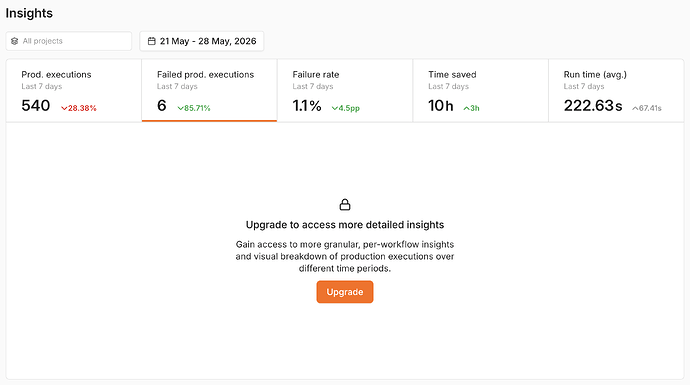Screen dimensions: 690x385
Task: Click the layers icon in All projects filter
Action: pyautogui.click(x=15, y=41)
